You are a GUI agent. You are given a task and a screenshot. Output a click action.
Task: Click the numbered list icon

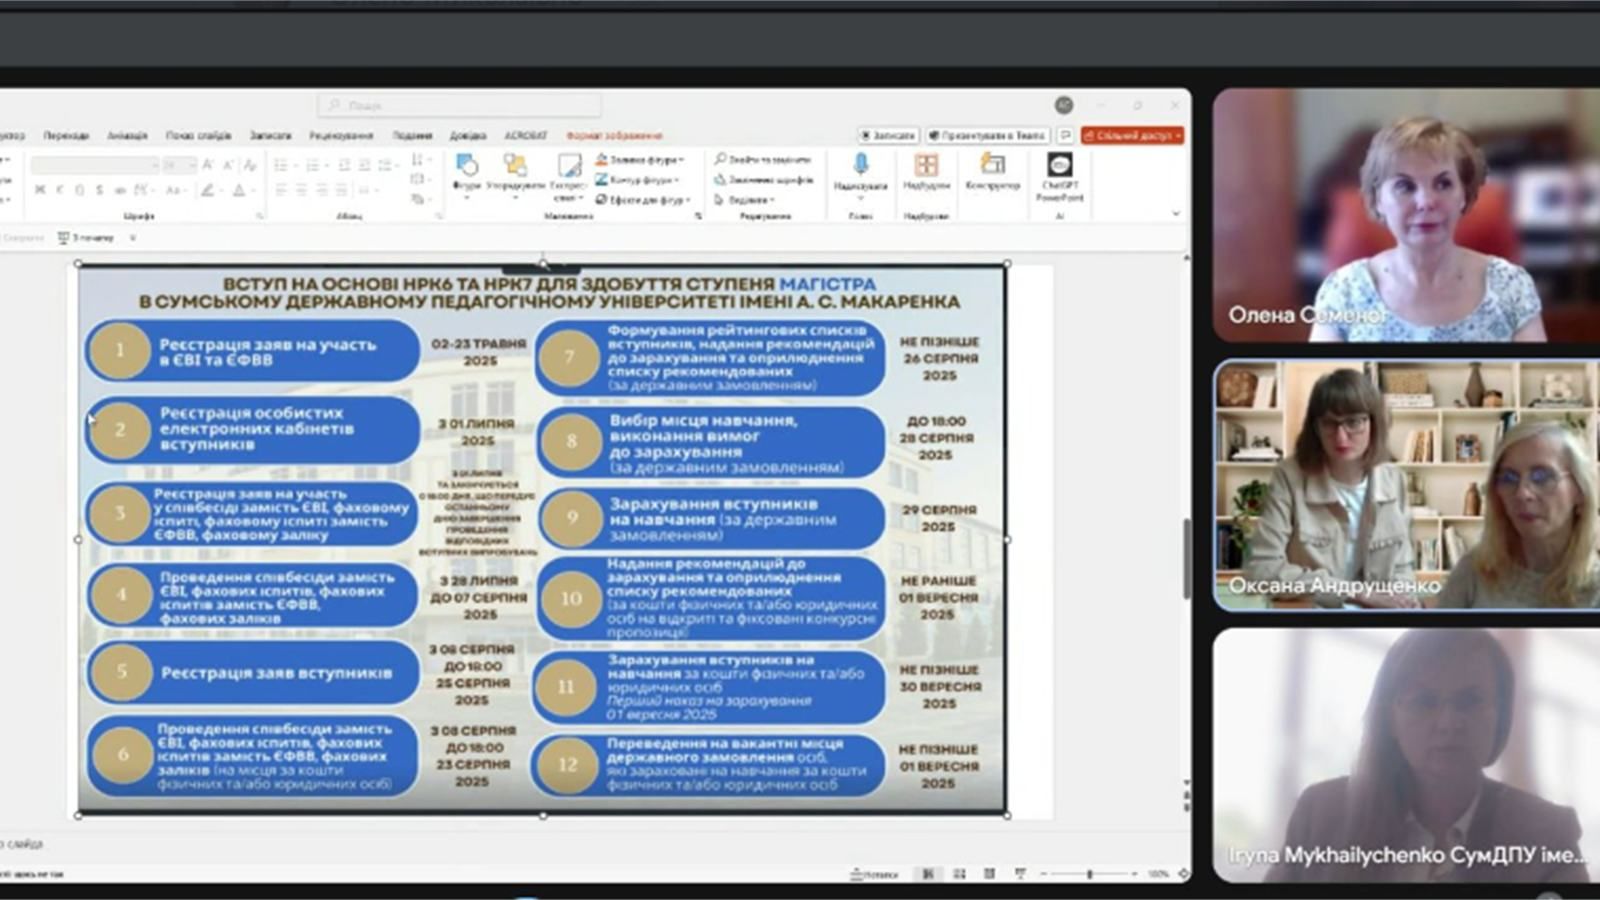tap(315, 165)
